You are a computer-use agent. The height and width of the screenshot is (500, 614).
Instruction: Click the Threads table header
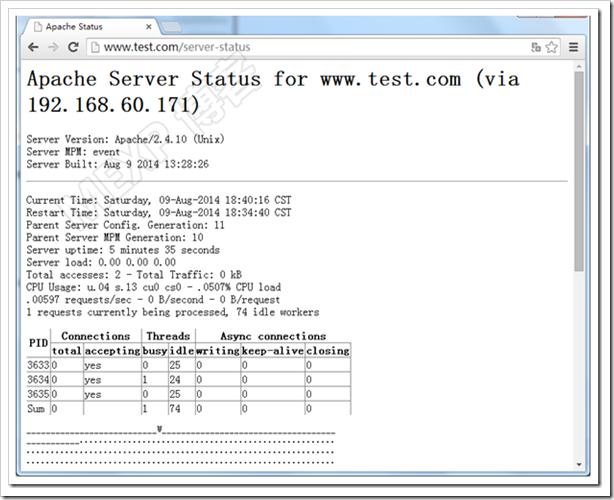(168, 336)
